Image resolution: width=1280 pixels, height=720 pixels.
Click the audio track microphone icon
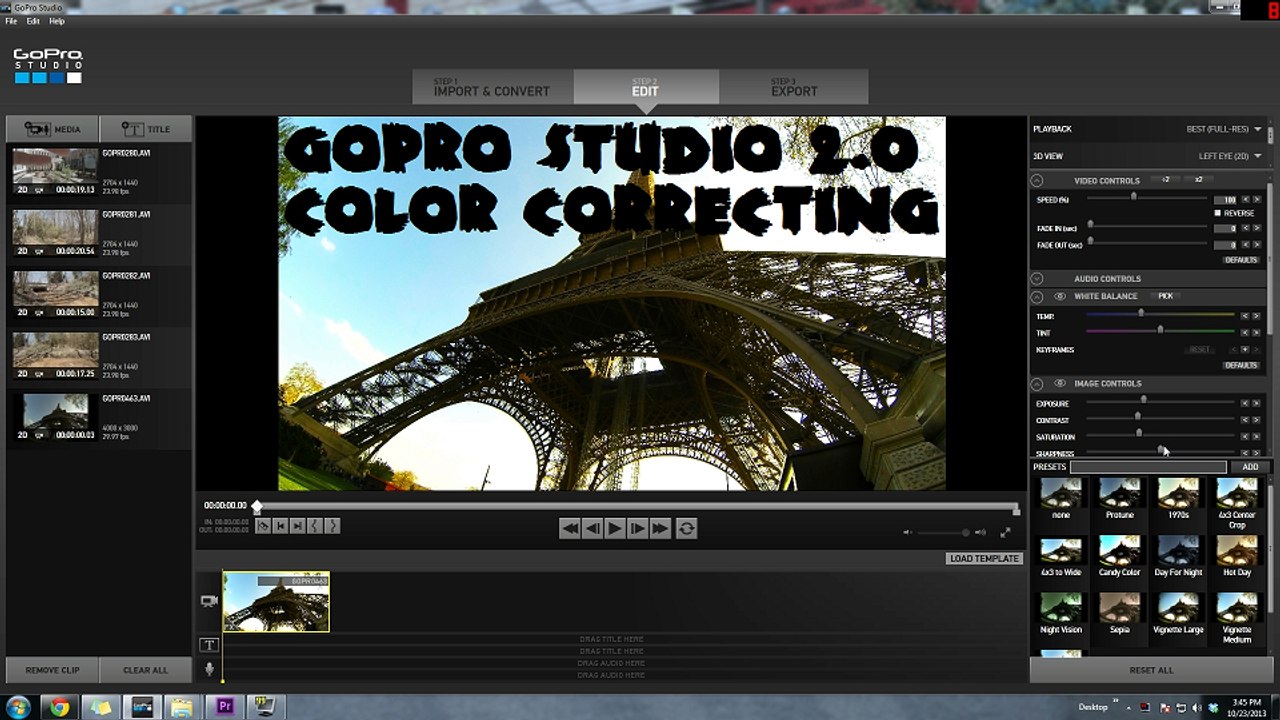[x=209, y=669]
